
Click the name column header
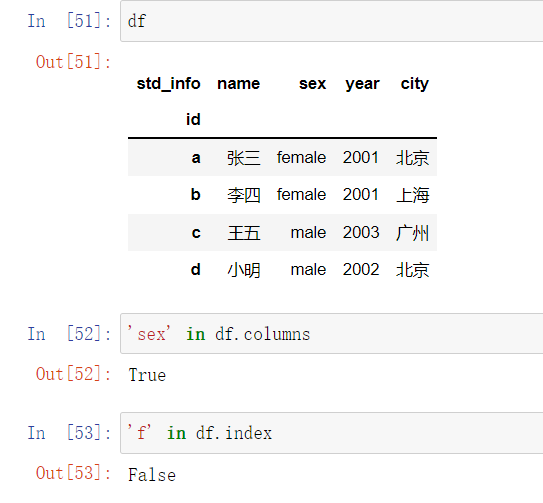click(x=239, y=84)
